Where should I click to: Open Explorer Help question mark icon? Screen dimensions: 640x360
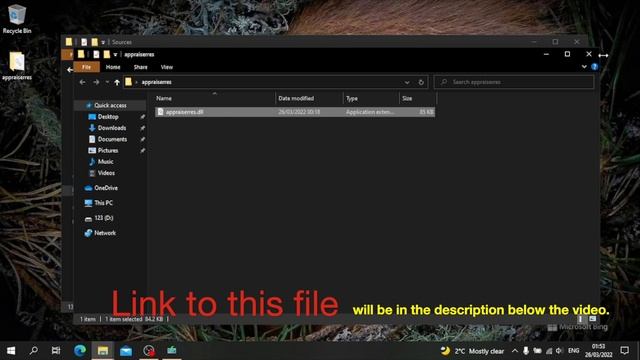[594, 67]
